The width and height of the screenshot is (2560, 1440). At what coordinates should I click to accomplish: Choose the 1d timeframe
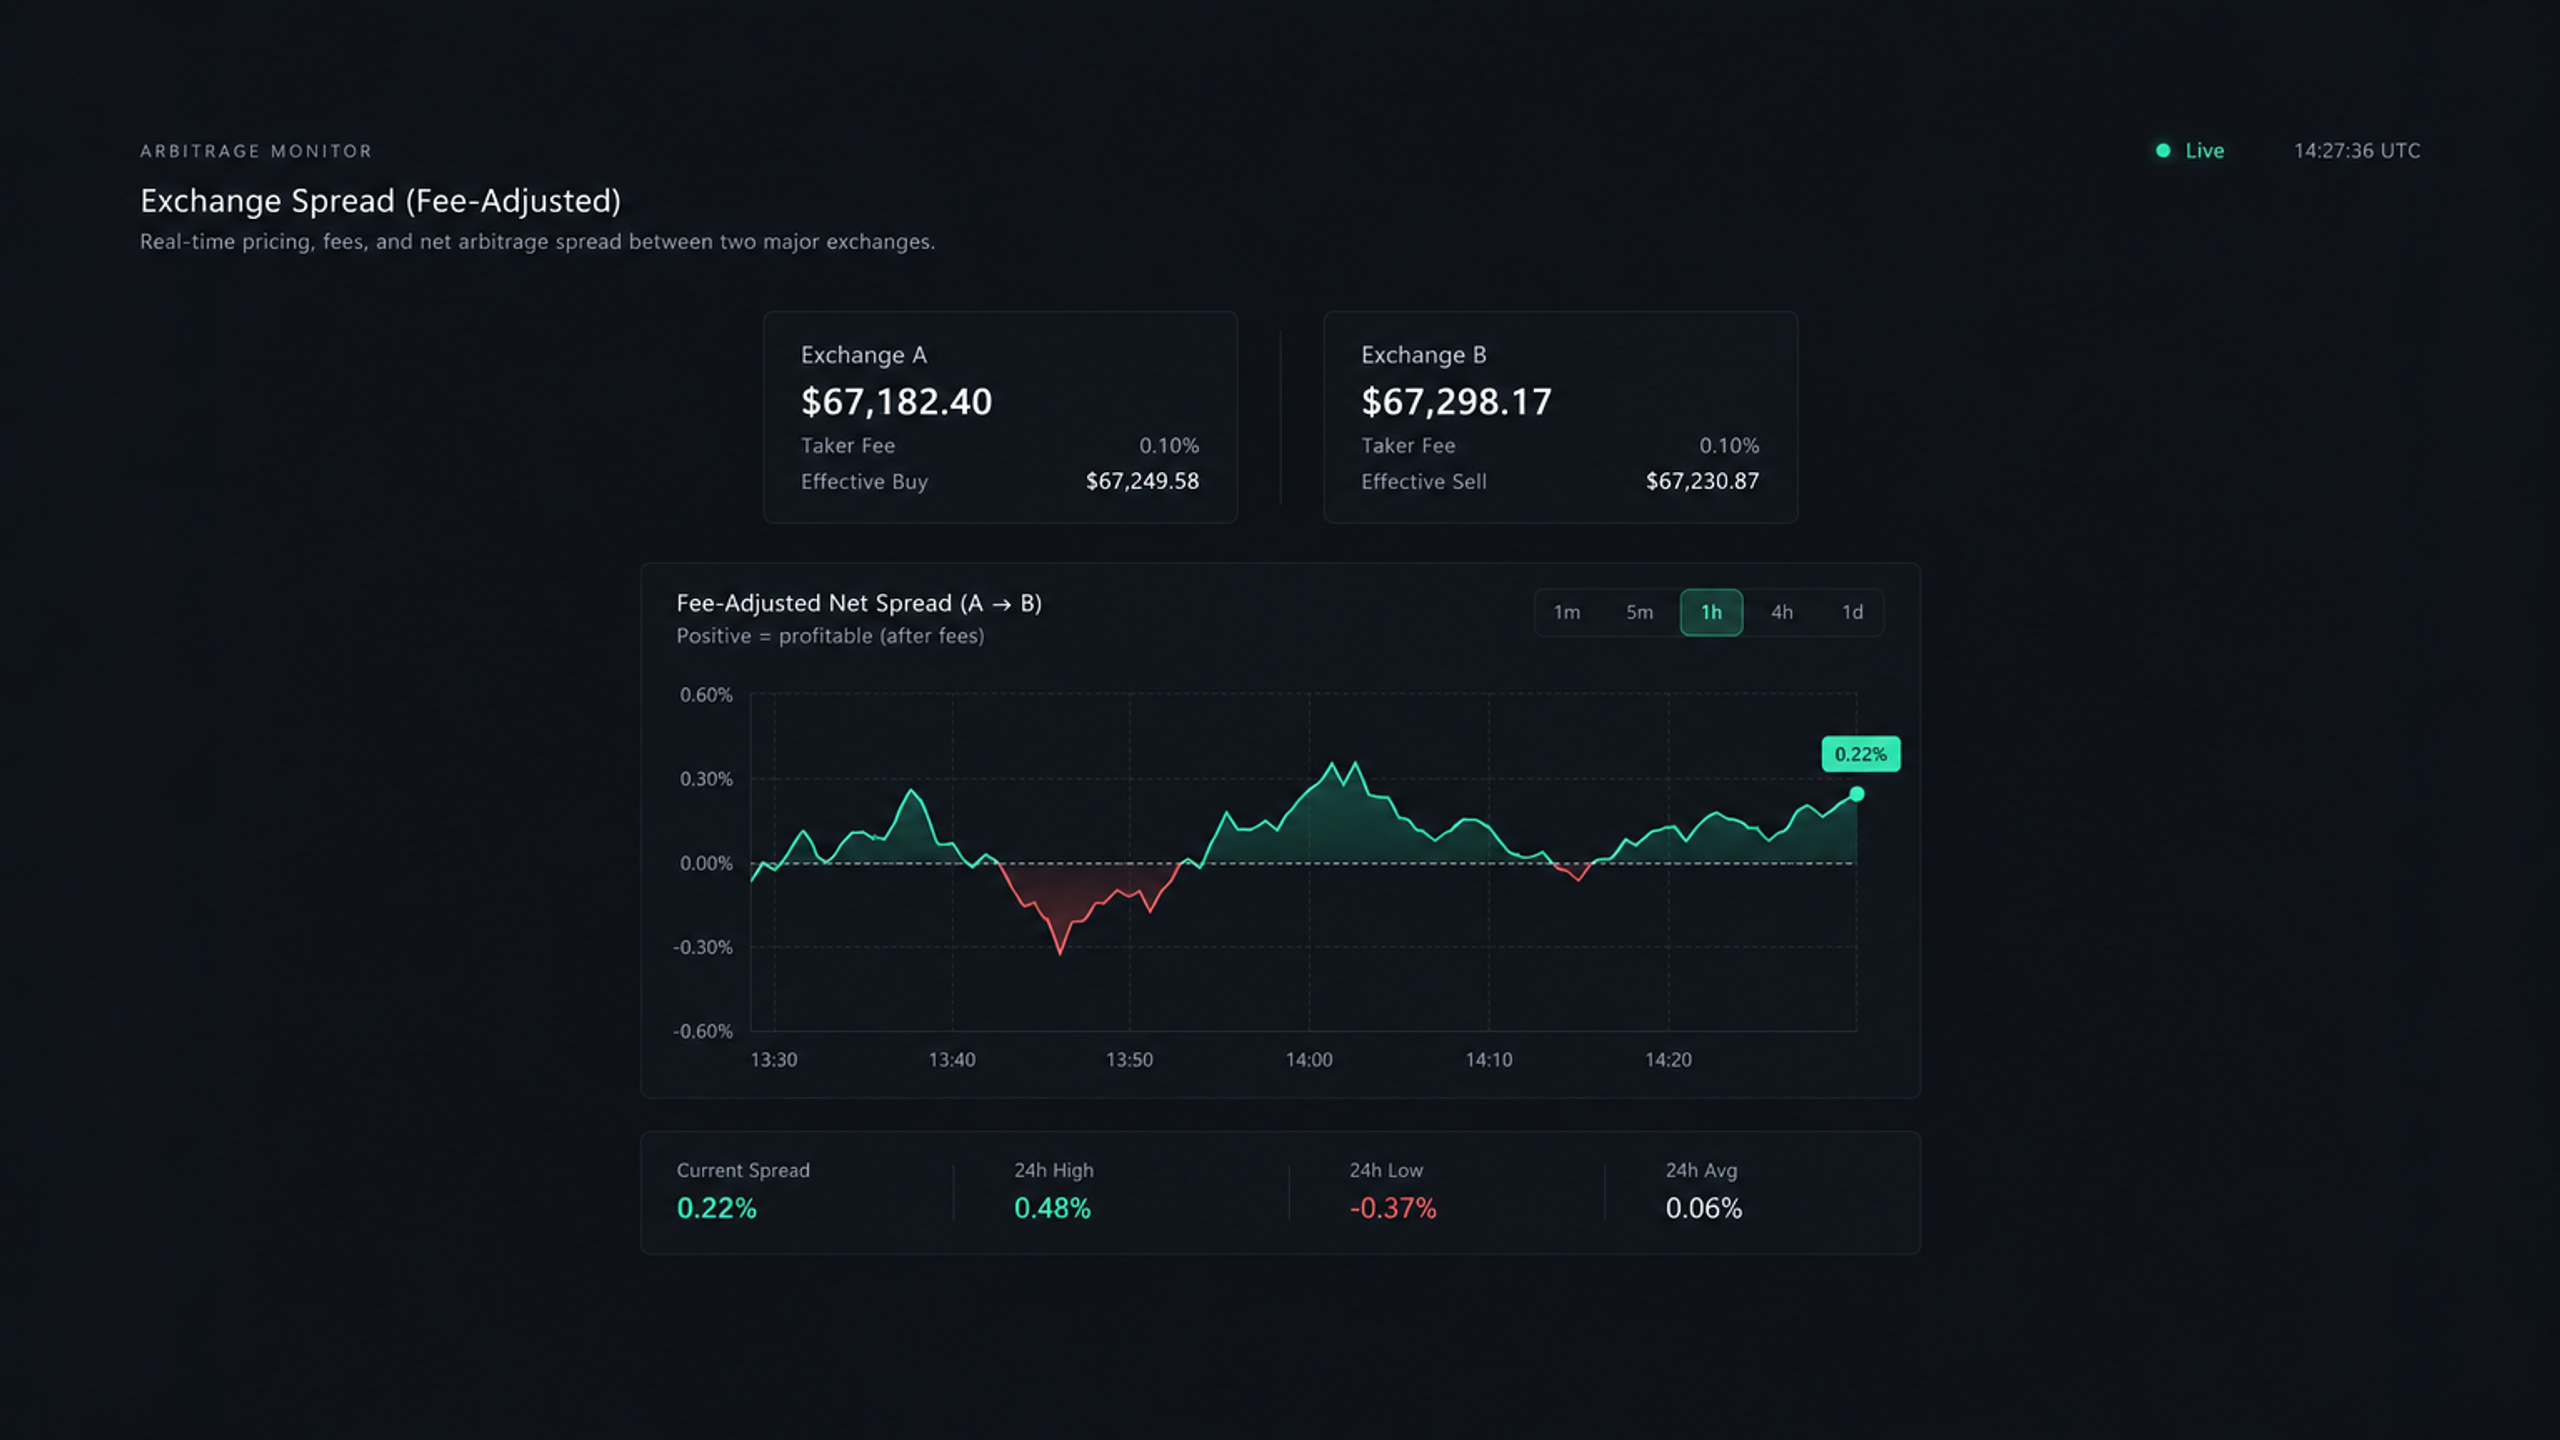click(1852, 612)
